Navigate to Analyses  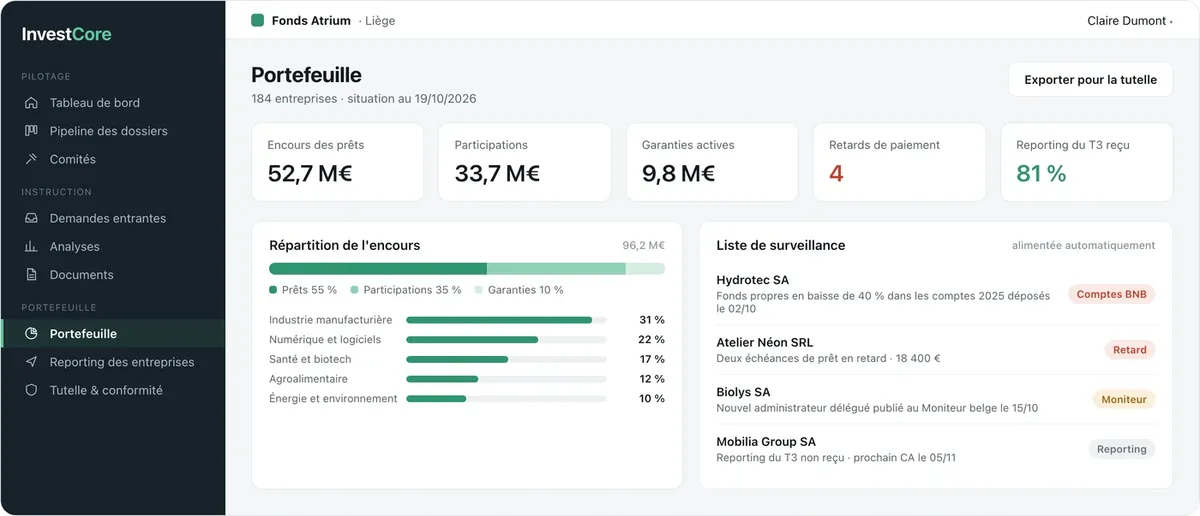coord(112,246)
